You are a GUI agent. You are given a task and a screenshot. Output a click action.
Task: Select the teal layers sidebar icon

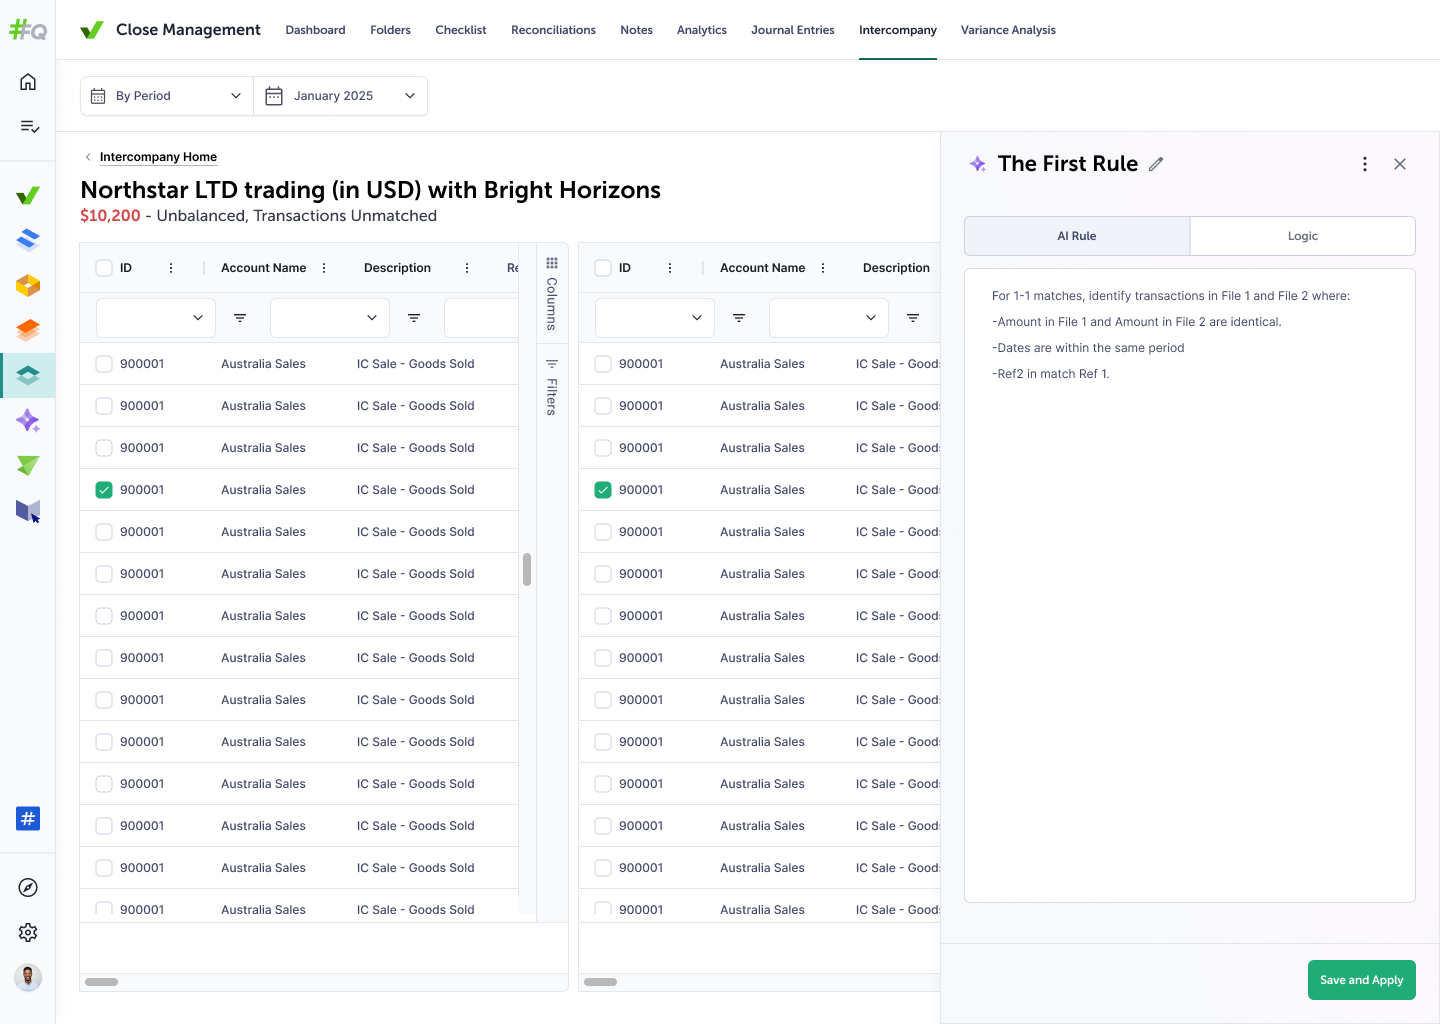coord(28,375)
